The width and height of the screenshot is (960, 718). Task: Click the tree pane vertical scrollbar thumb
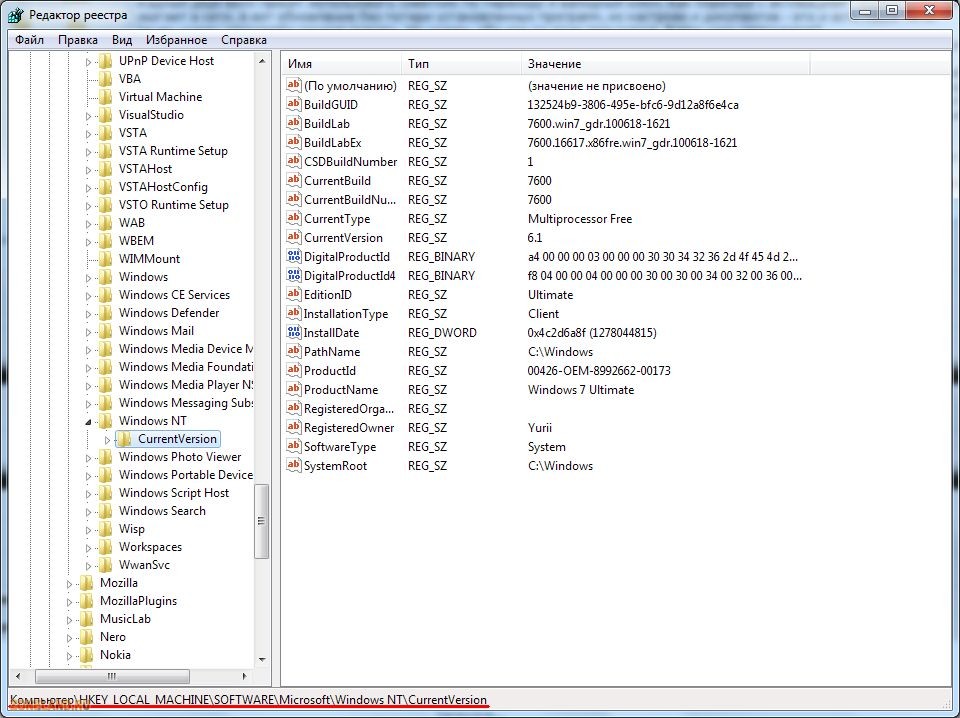point(262,521)
